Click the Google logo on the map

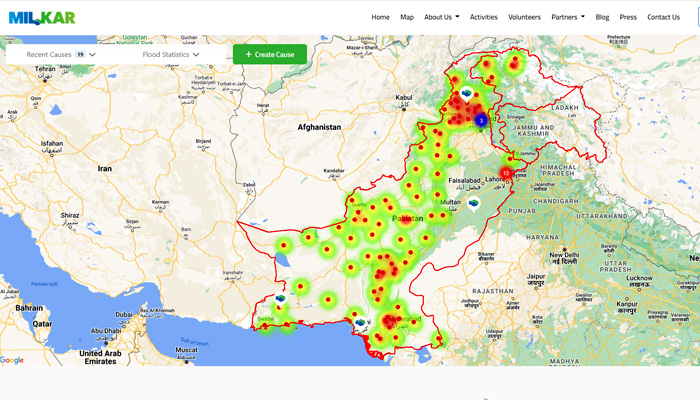[x=12, y=360]
